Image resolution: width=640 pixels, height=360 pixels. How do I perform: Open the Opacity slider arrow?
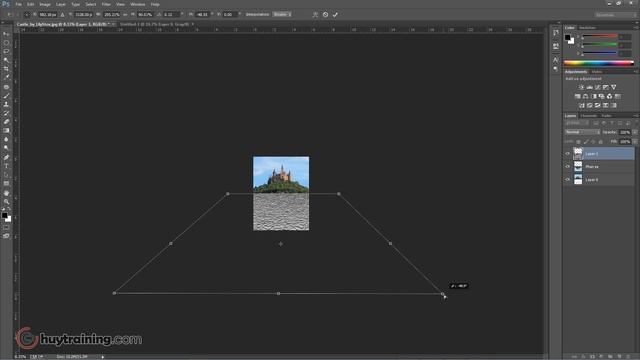635,132
